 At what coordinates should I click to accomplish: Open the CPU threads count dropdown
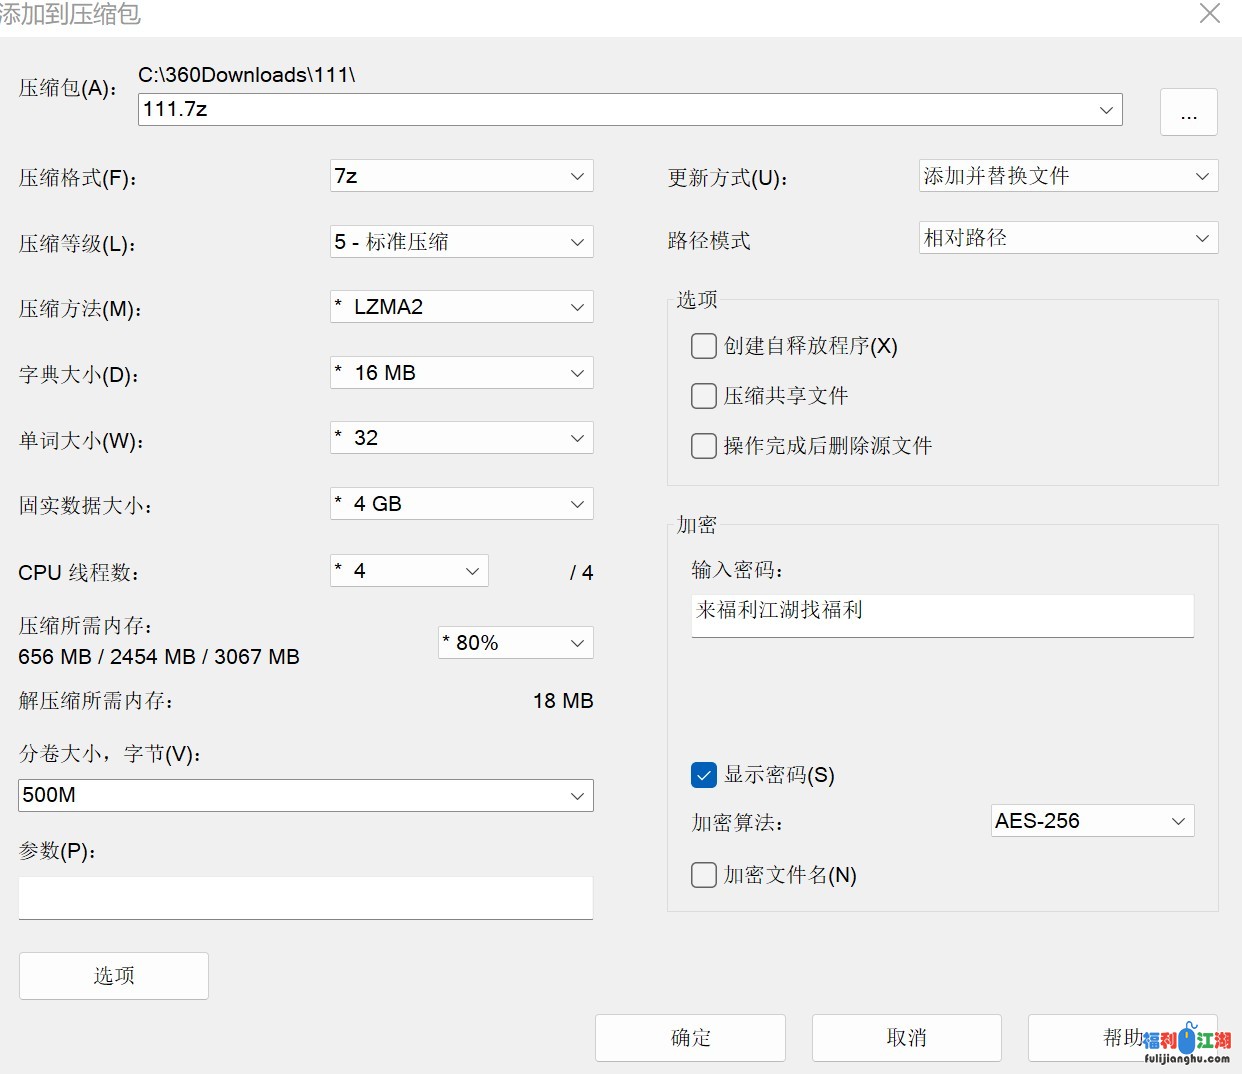pos(409,571)
